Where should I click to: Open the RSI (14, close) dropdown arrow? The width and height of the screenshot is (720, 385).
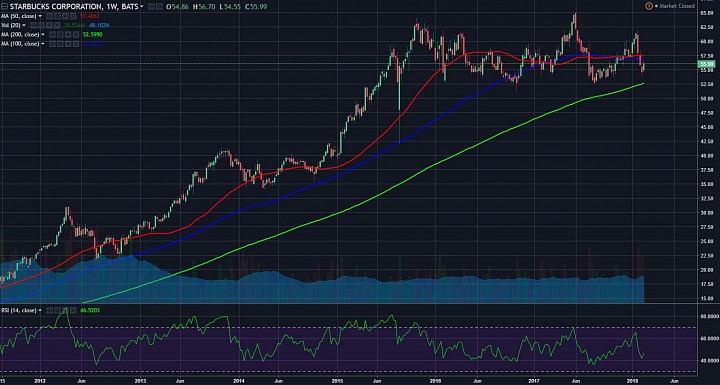40,310
